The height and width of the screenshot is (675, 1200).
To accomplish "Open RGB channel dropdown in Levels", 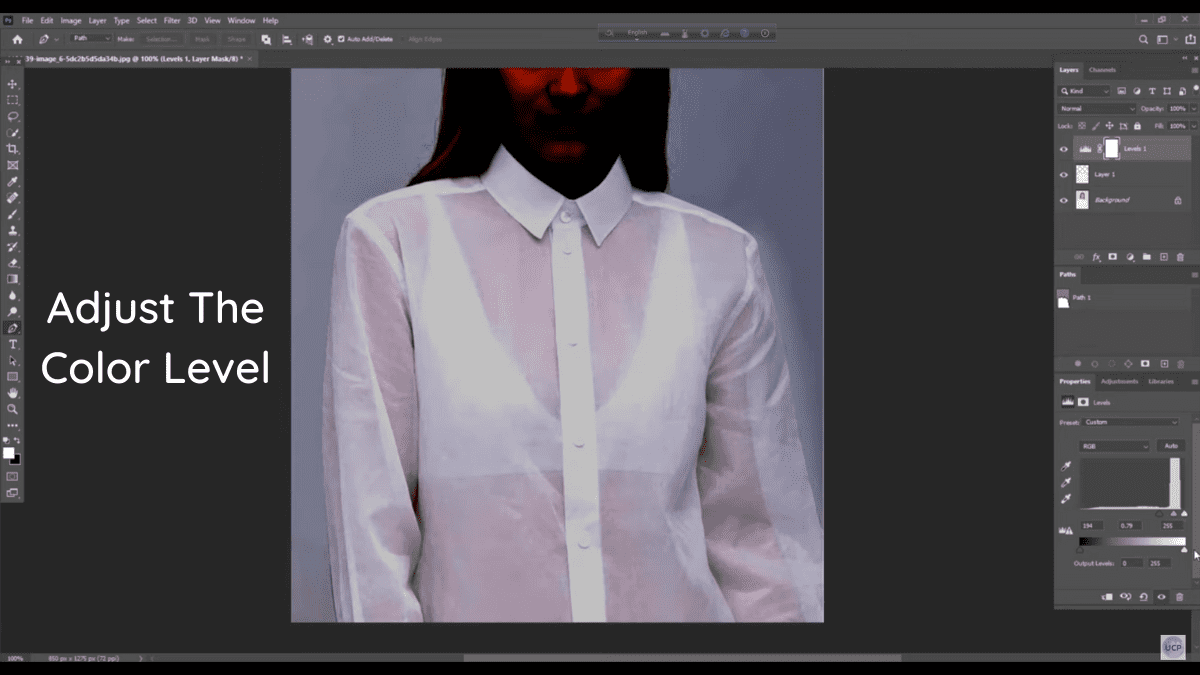I will coord(1116,445).
